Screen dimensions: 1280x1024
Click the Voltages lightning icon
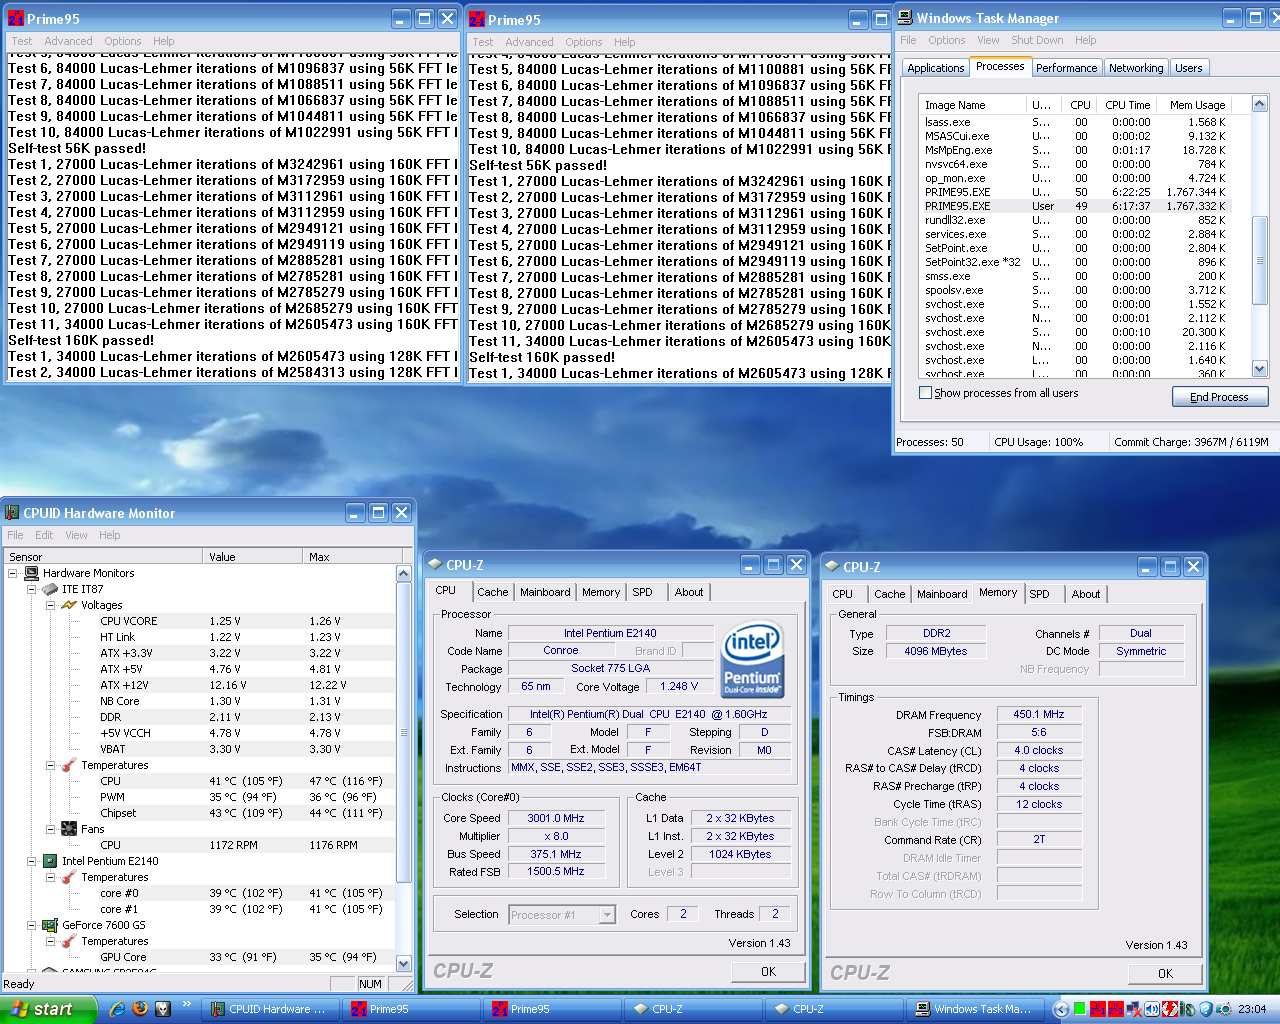(69, 605)
